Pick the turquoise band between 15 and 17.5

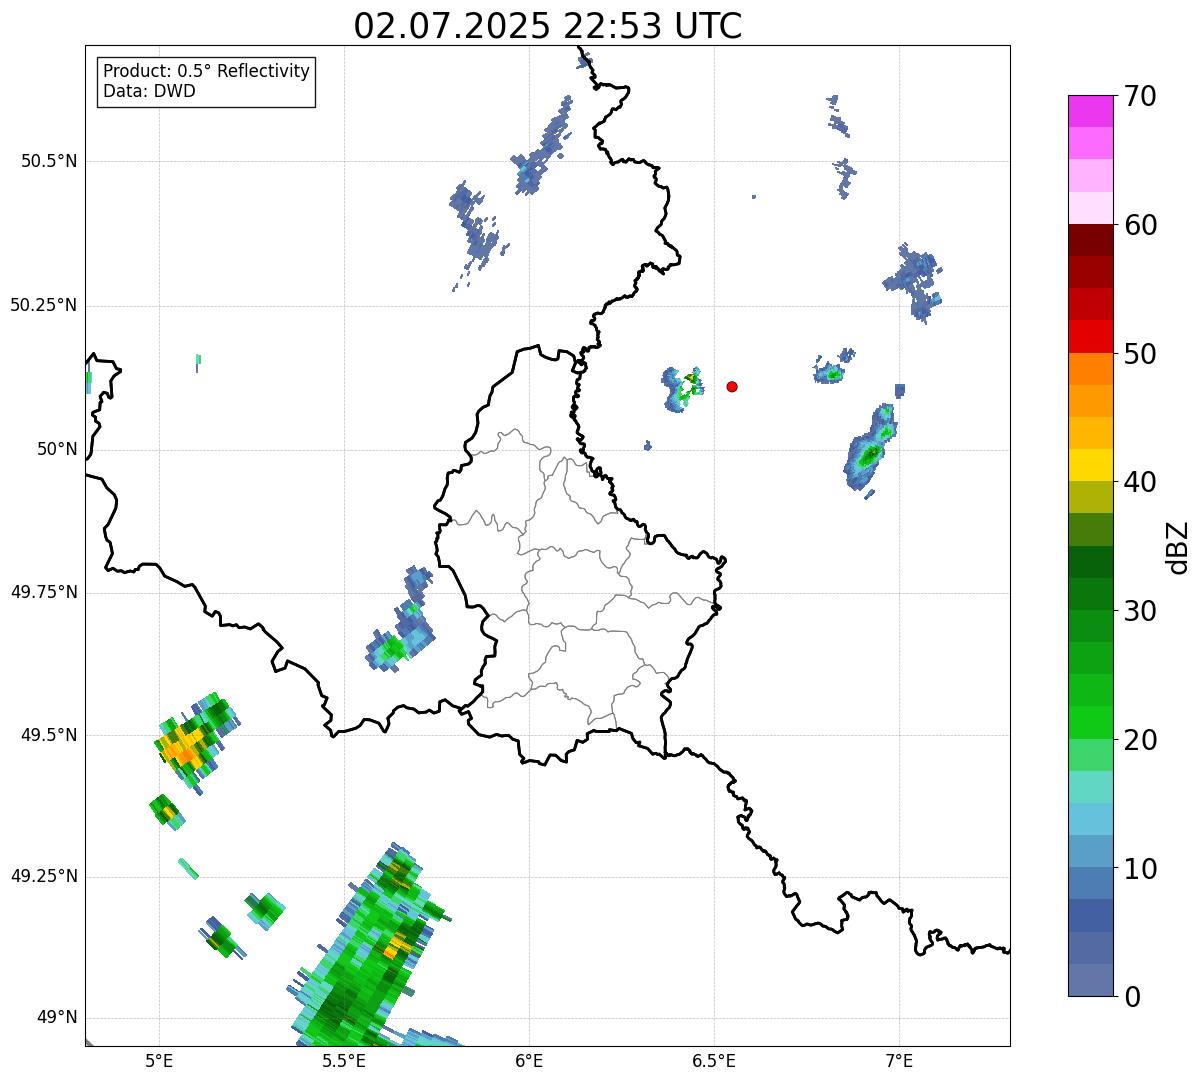[x=1091, y=787]
